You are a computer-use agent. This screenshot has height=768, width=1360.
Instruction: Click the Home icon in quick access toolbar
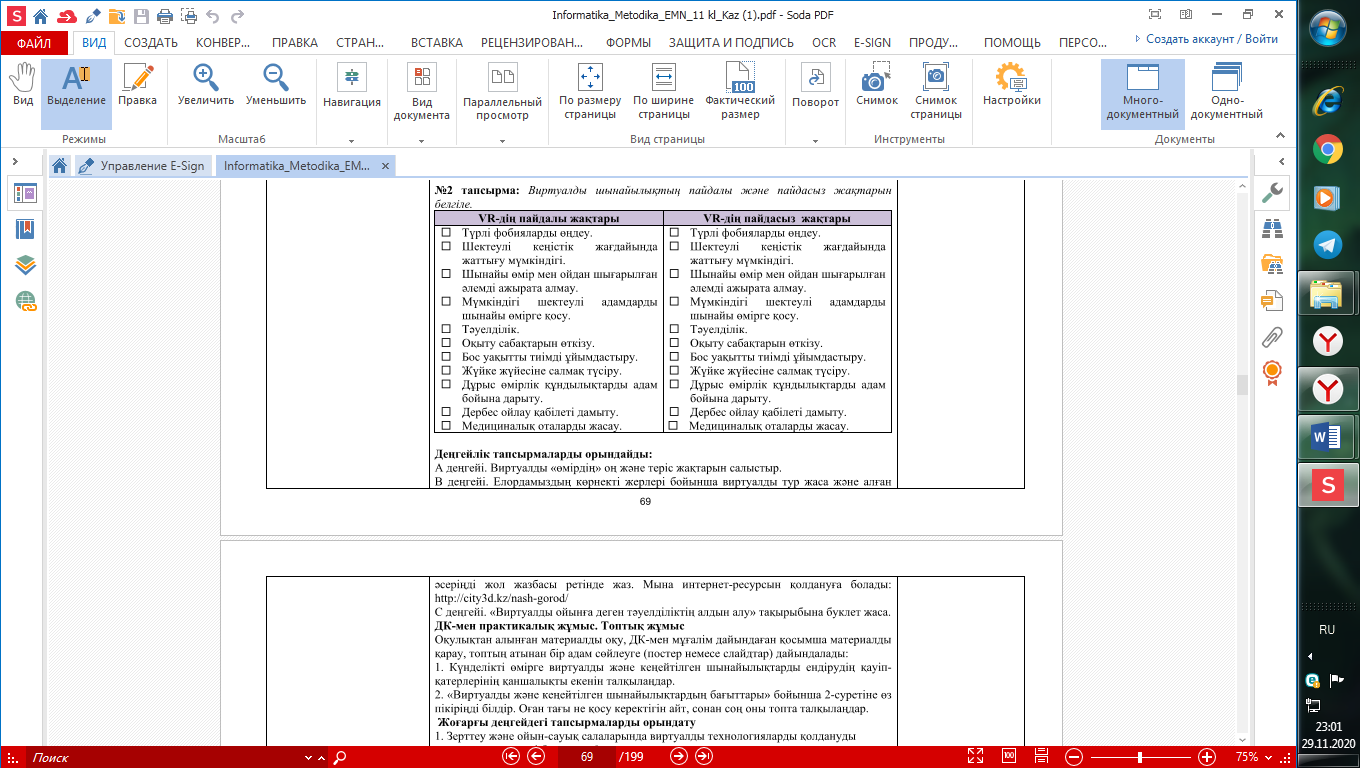click(40, 16)
